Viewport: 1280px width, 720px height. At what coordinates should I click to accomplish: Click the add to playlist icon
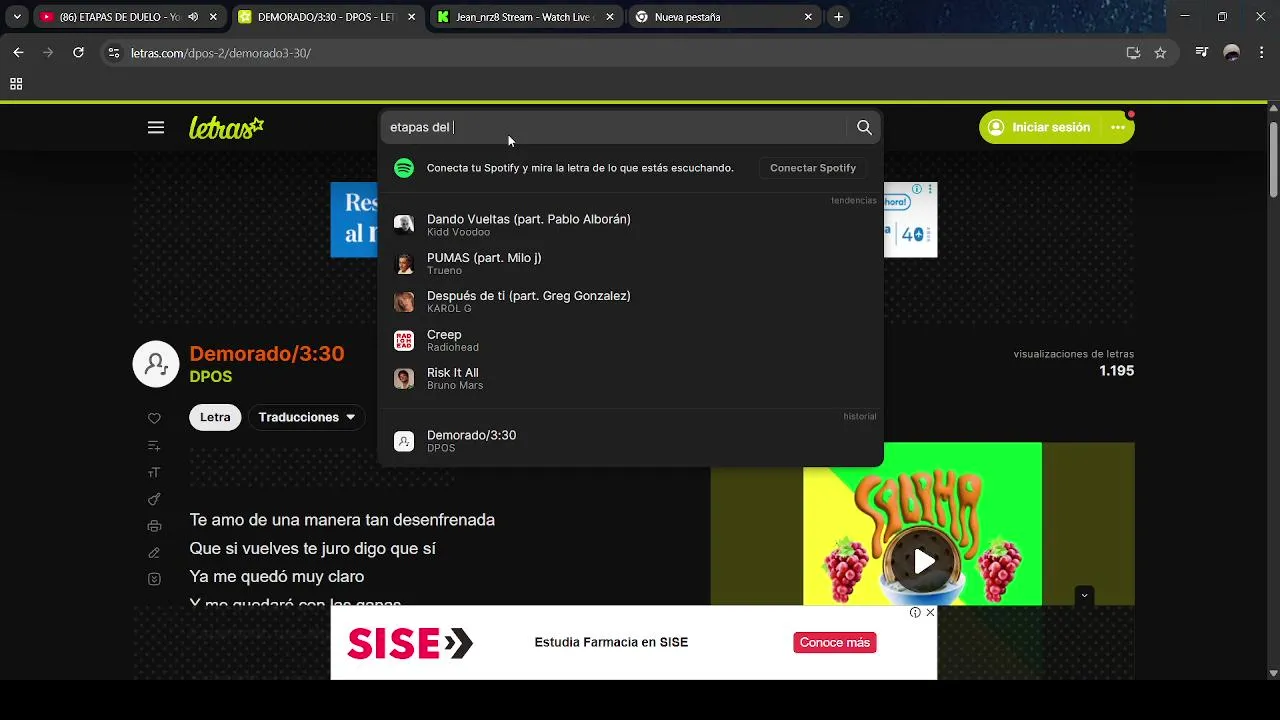point(154,445)
